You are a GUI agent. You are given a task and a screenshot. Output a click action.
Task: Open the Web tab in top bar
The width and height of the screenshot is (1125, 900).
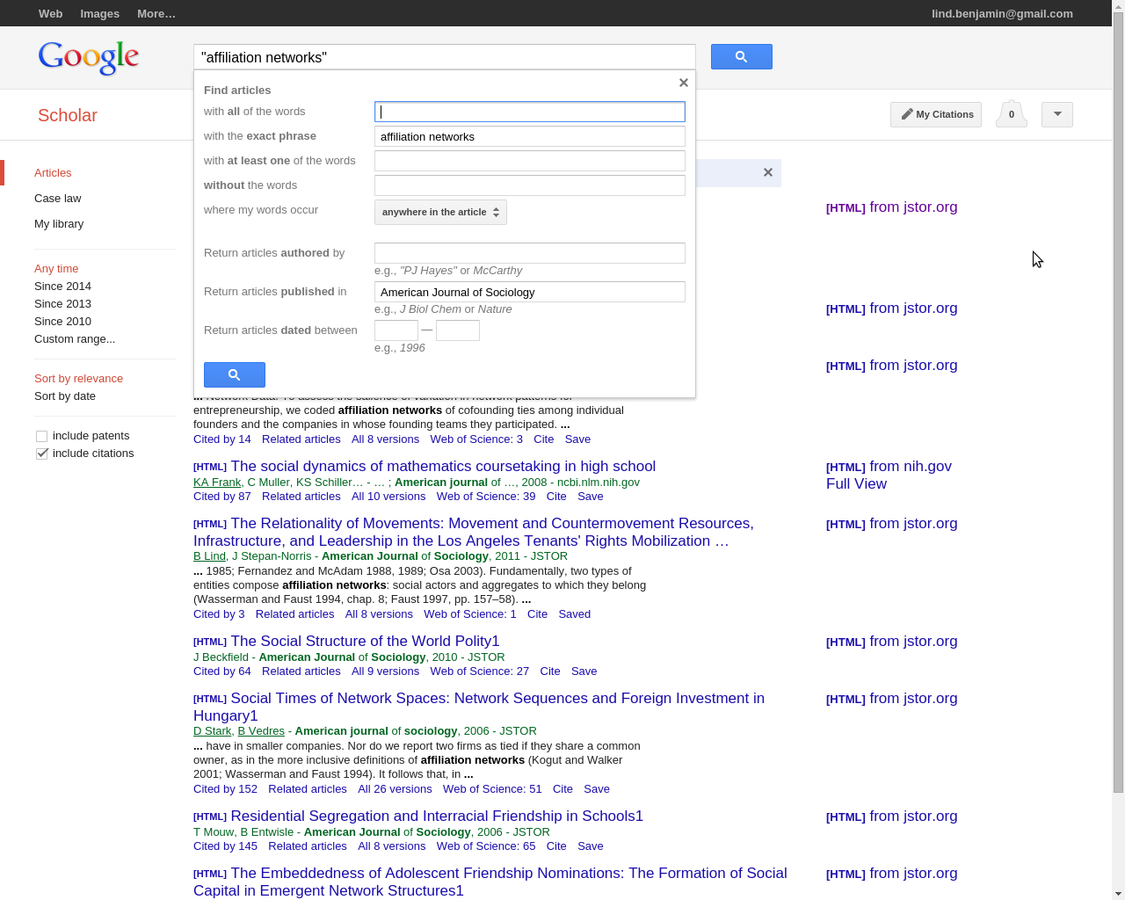[50, 14]
